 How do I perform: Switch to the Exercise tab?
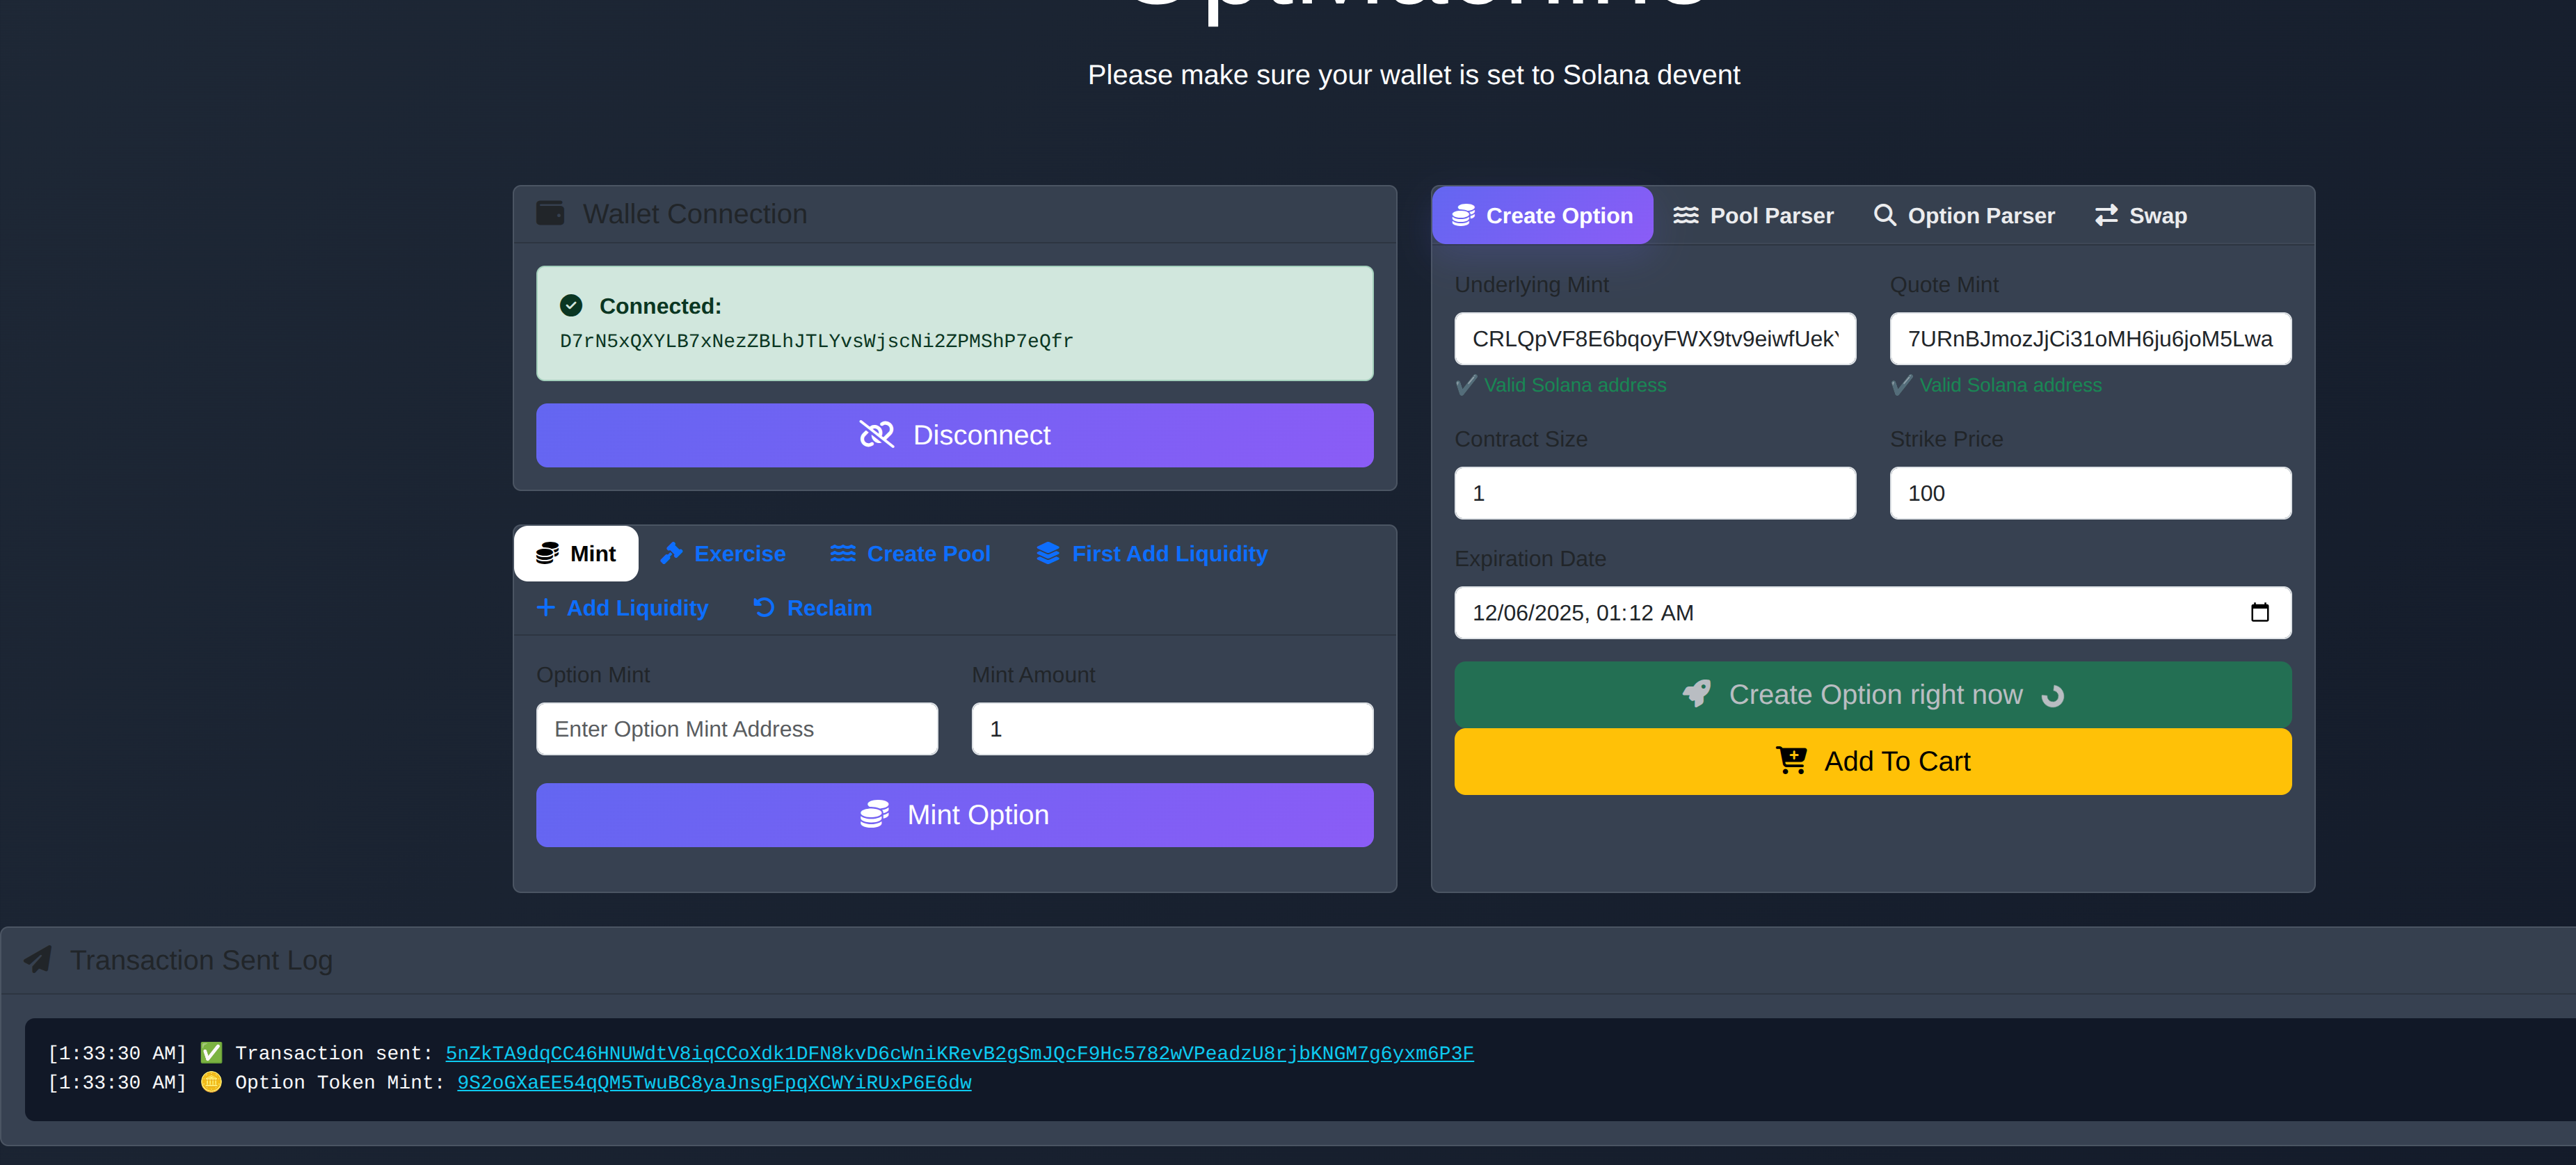click(723, 553)
